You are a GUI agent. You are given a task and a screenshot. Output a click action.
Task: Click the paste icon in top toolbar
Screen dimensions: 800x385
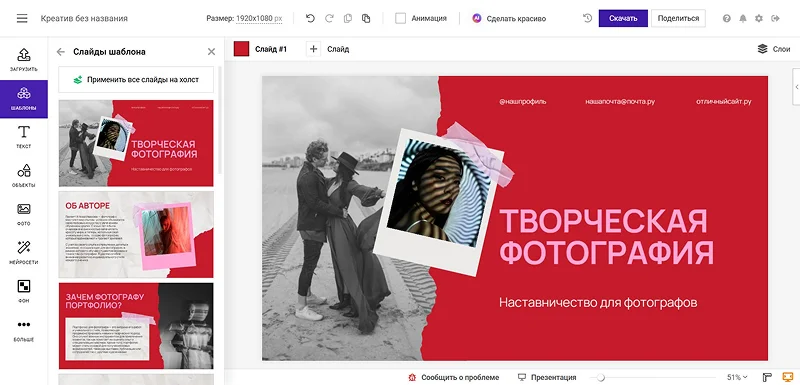click(x=366, y=18)
